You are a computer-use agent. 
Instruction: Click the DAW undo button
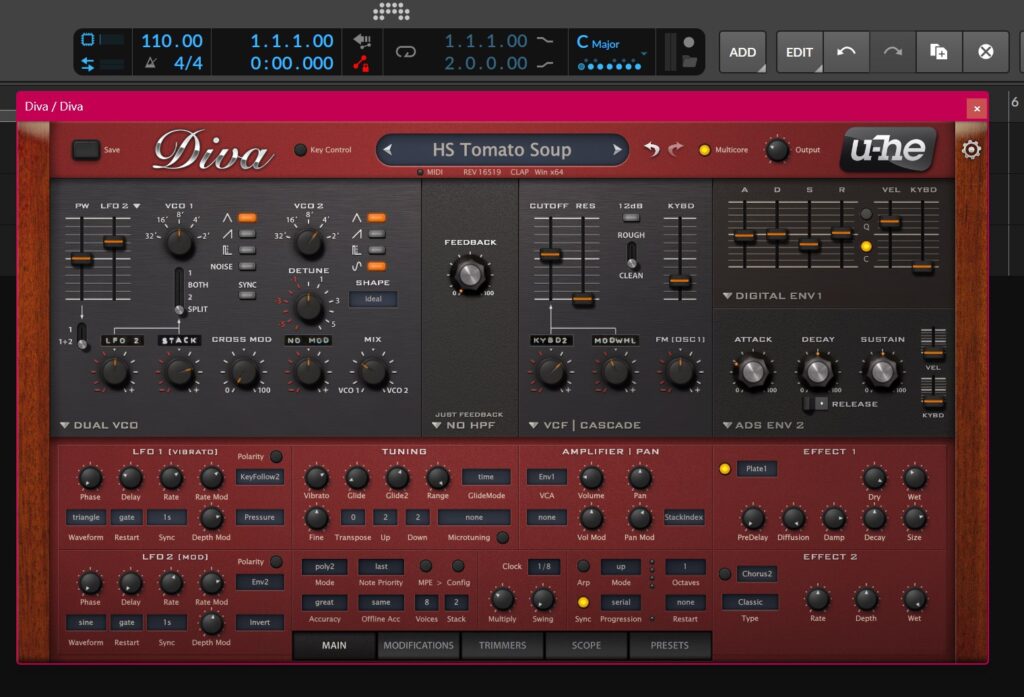[846, 52]
